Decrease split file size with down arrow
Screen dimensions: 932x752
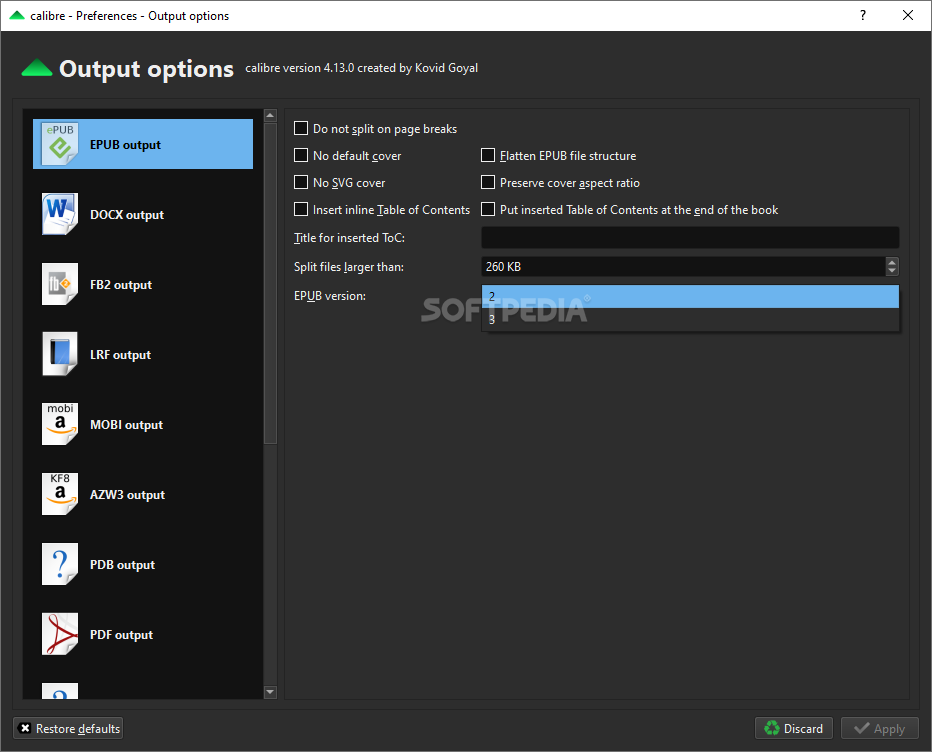892,272
